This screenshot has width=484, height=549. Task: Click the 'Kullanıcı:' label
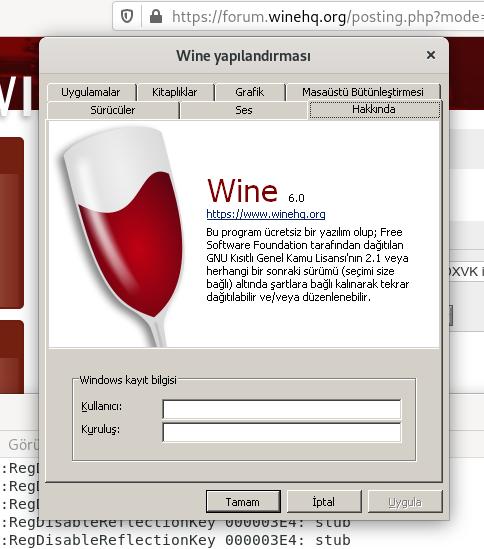102,406
